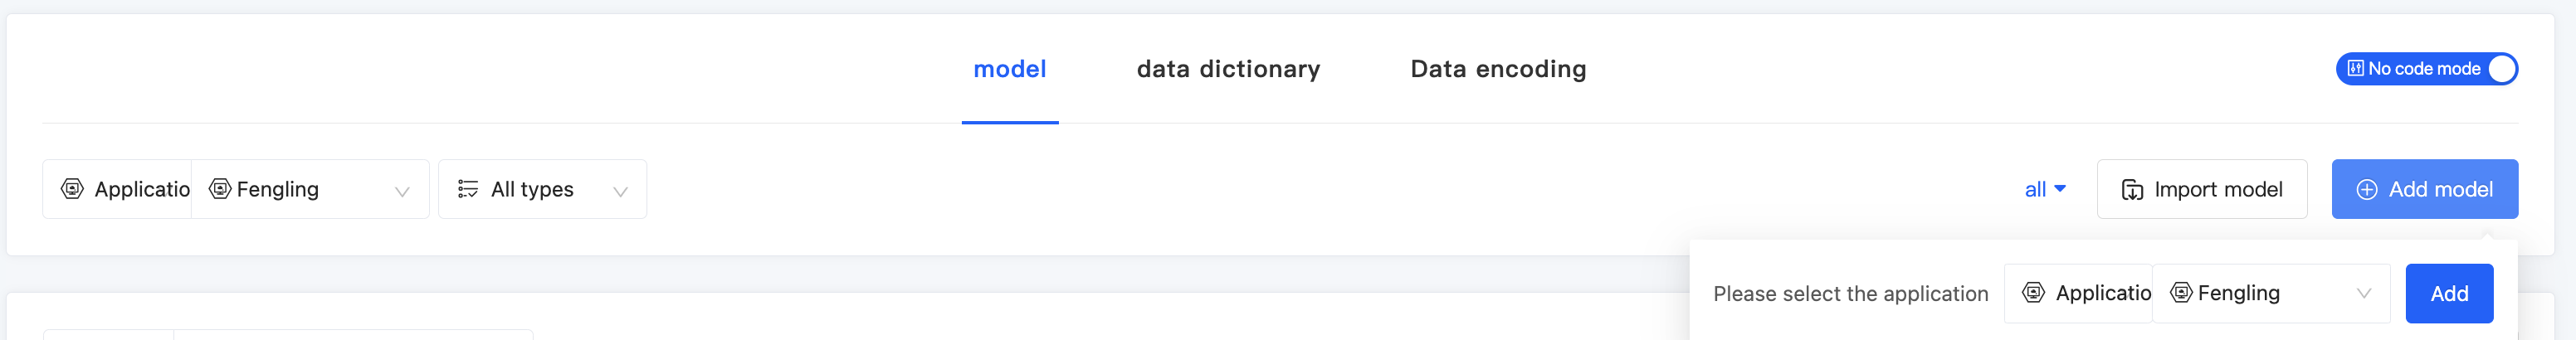Switch to the model tab

(x=1009, y=69)
